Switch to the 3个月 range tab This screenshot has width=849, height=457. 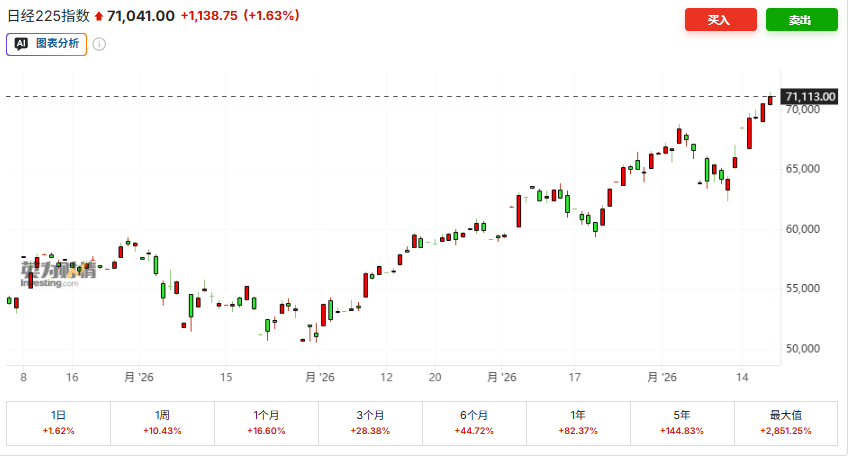[x=370, y=423]
